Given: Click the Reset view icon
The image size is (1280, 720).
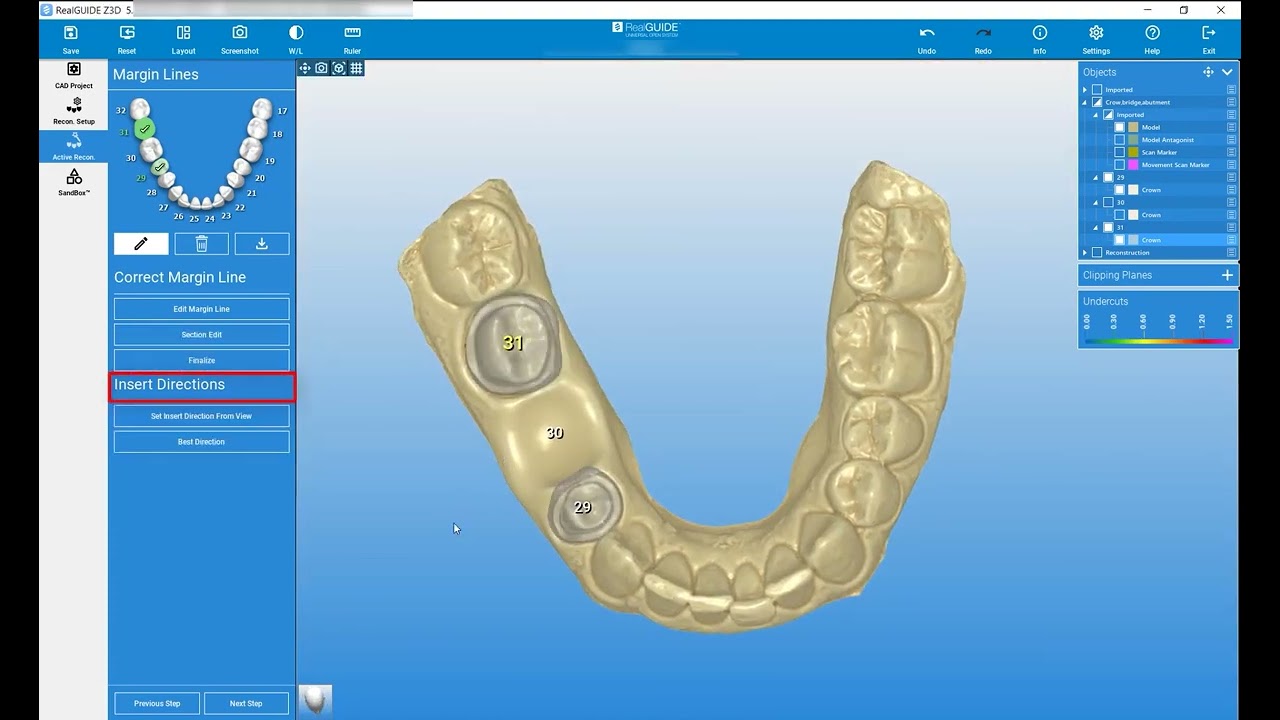Looking at the screenshot, I should point(127,33).
